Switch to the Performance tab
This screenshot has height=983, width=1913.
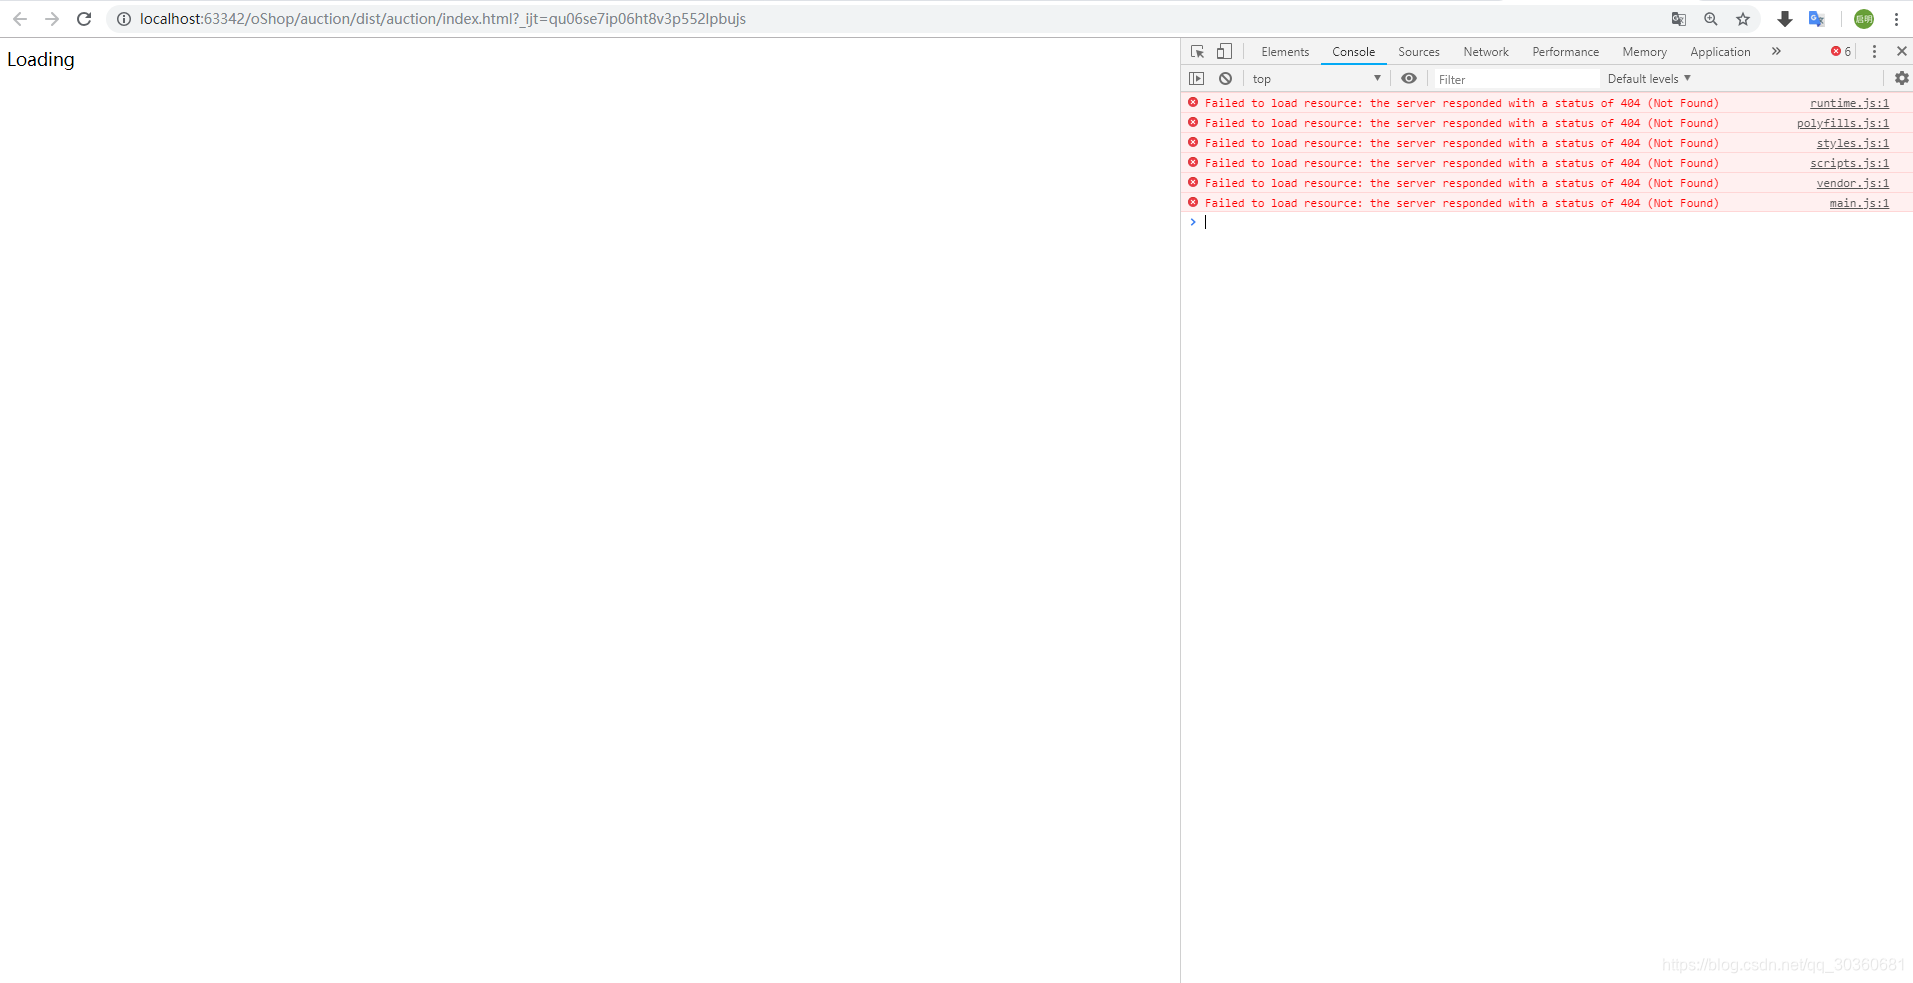(x=1565, y=52)
